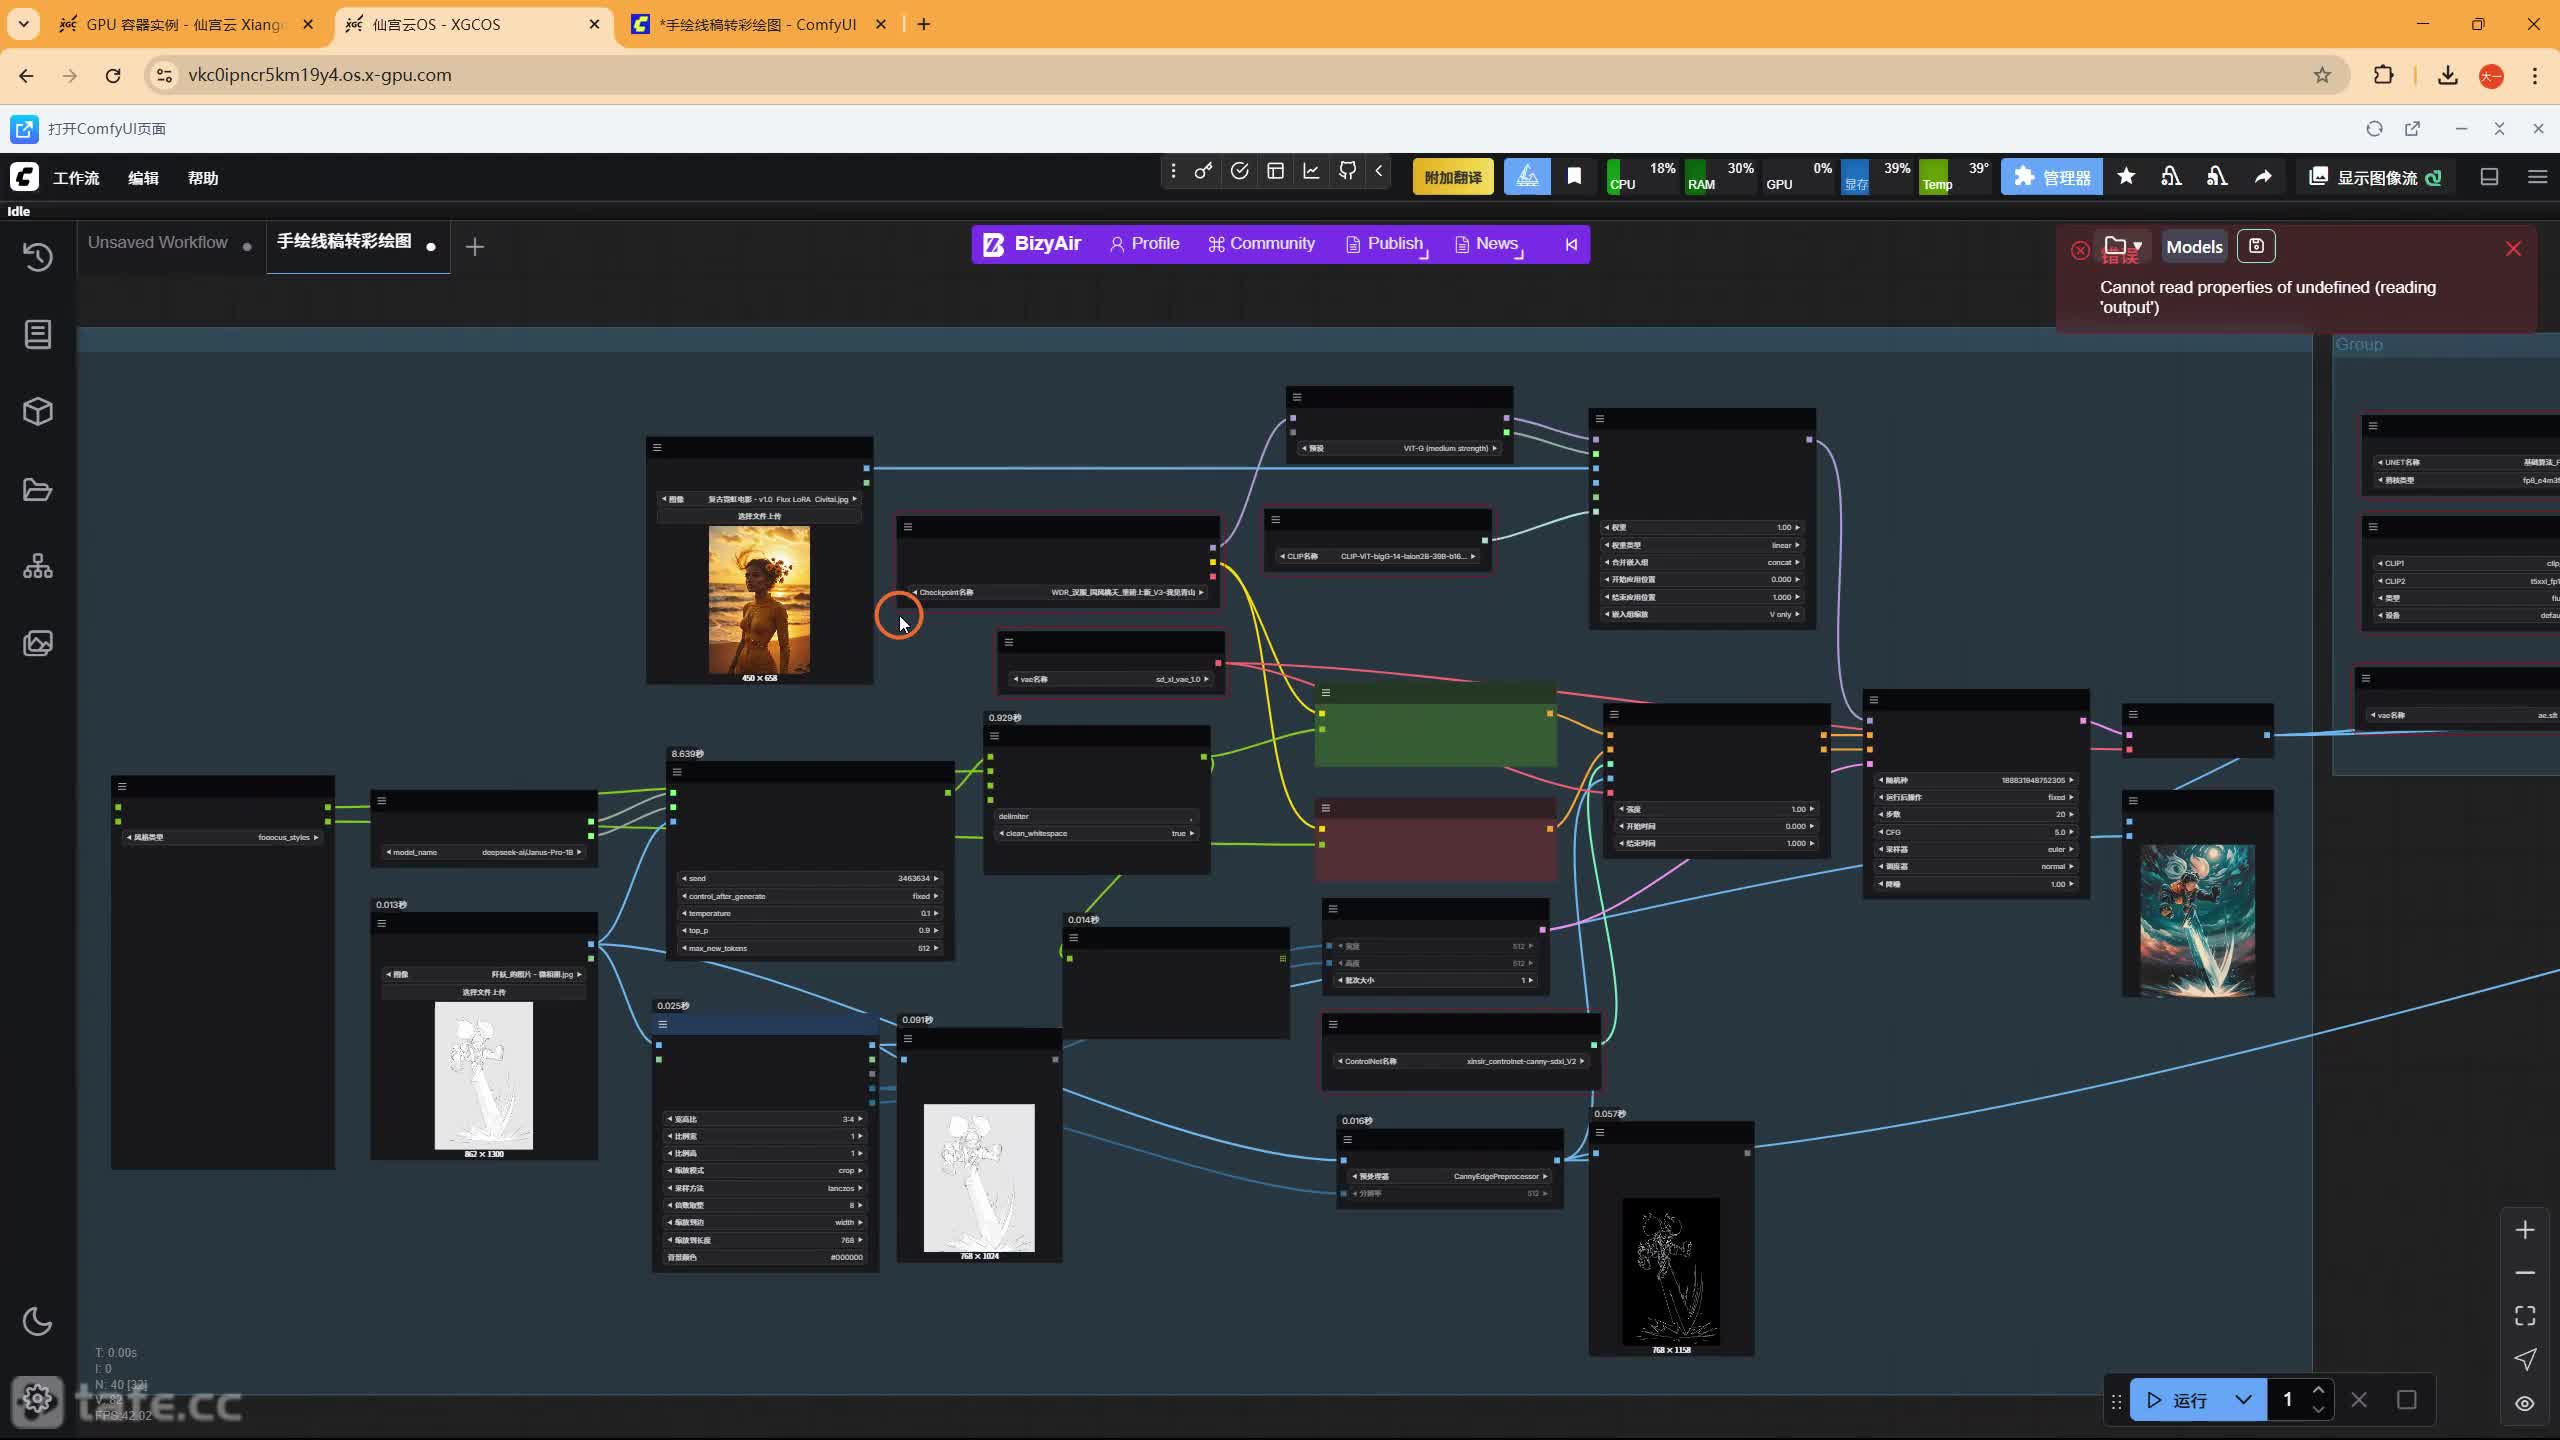Image resolution: width=2560 pixels, height=1440 pixels.
Task: Open CLIP名称 model dropdown
Action: point(1378,557)
